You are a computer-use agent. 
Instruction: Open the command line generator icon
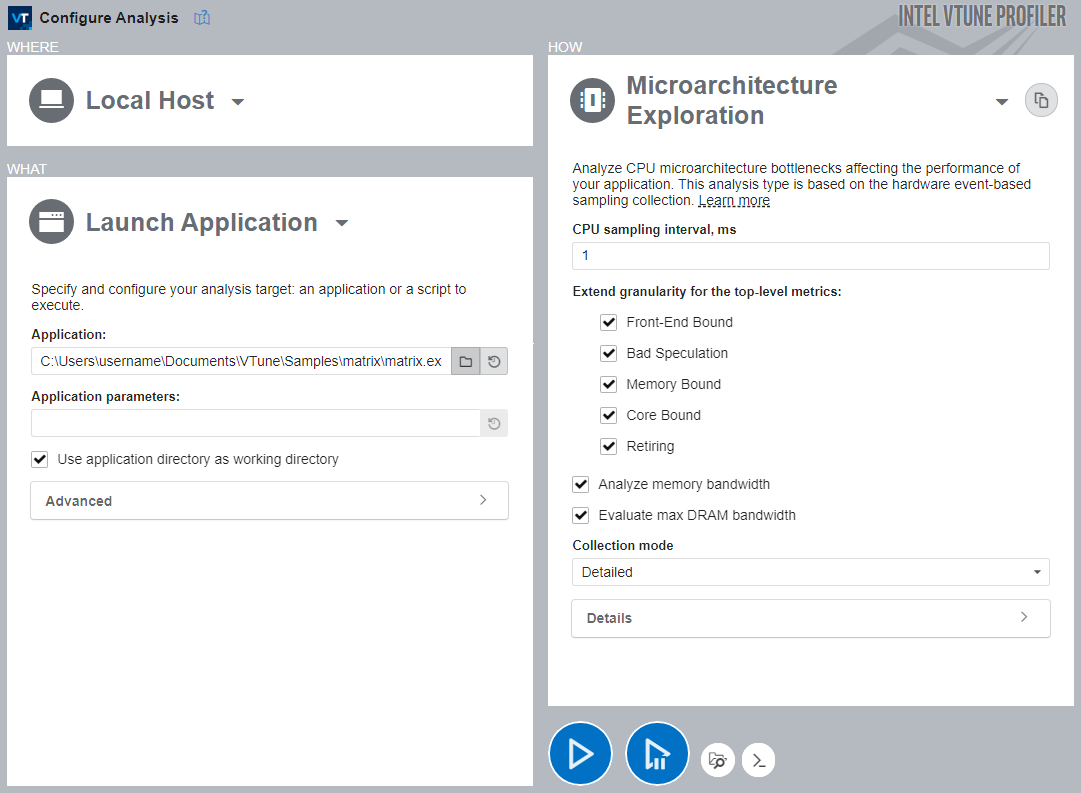pyautogui.click(x=758, y=760)
